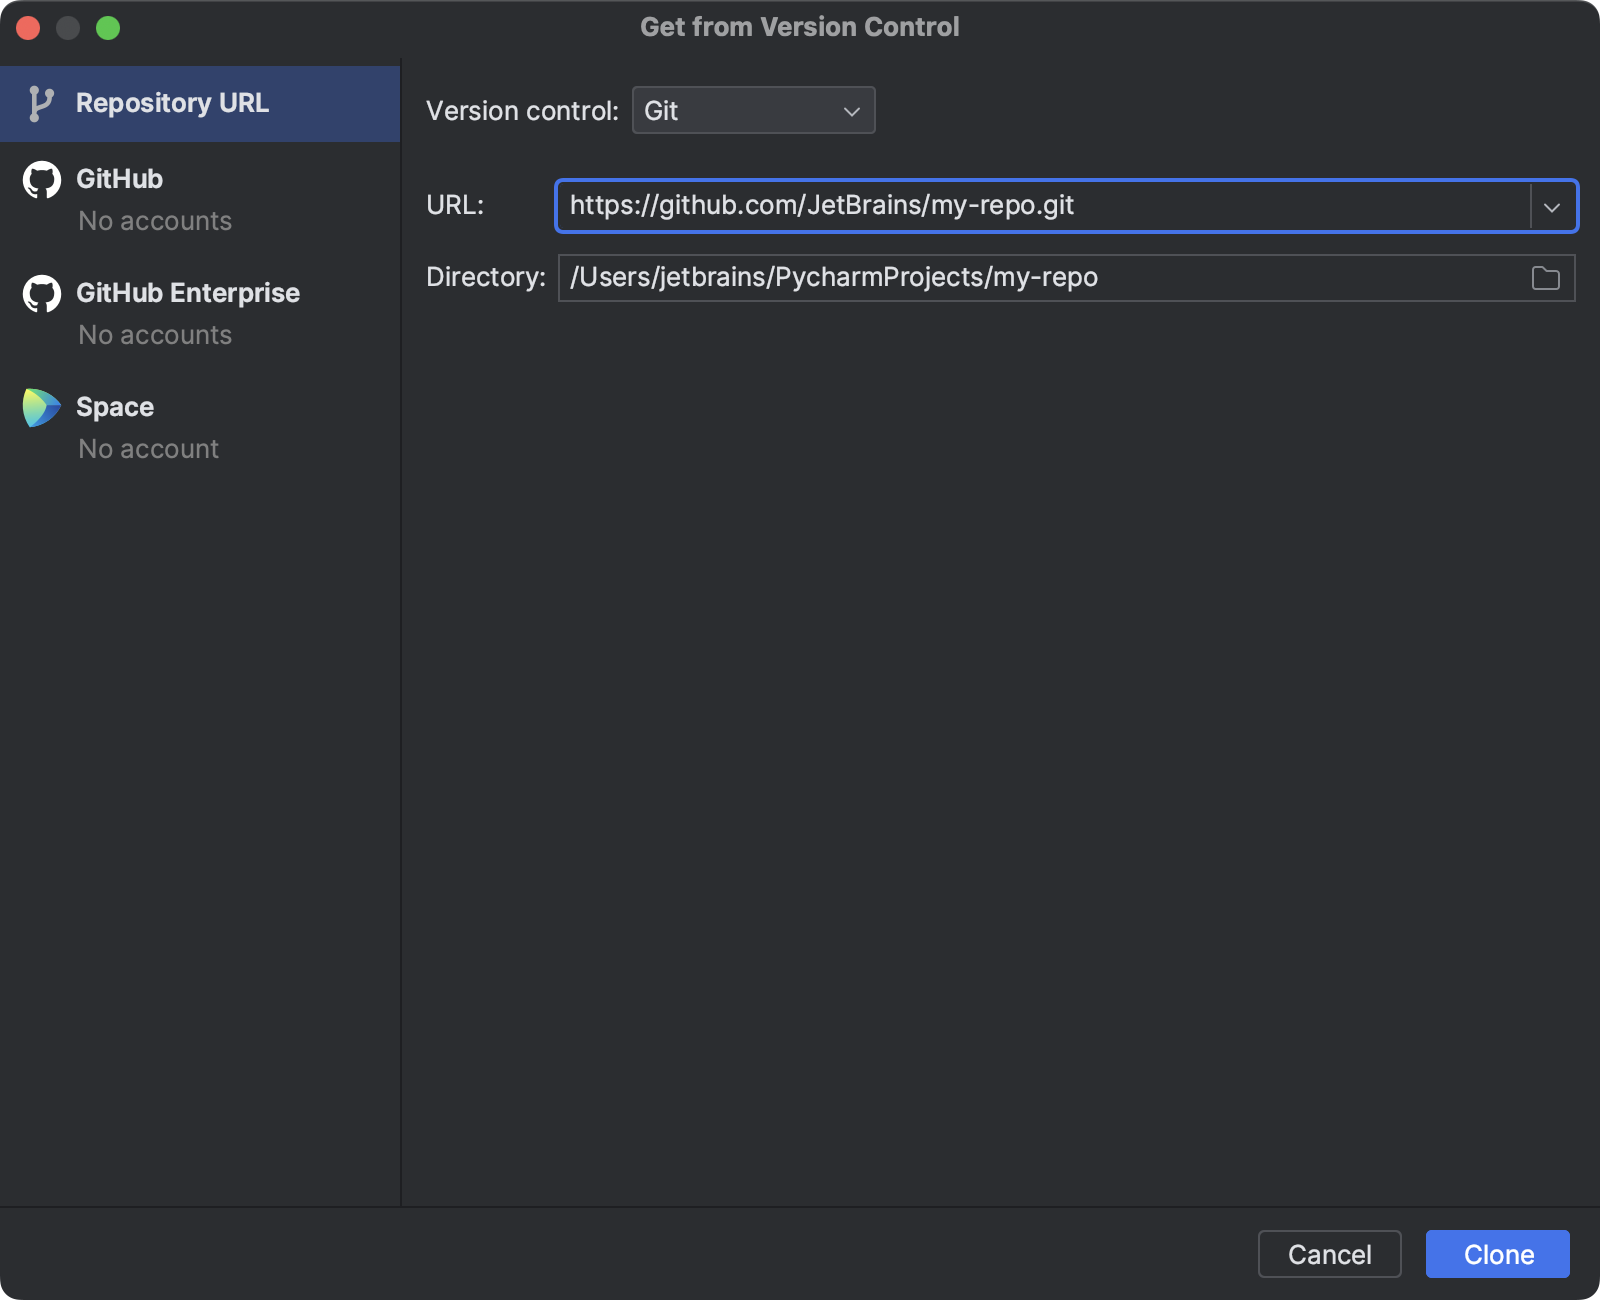Click the yellow minimize traffic light button
This screenshot has width=1600, height=1300.
click(68, 29)
